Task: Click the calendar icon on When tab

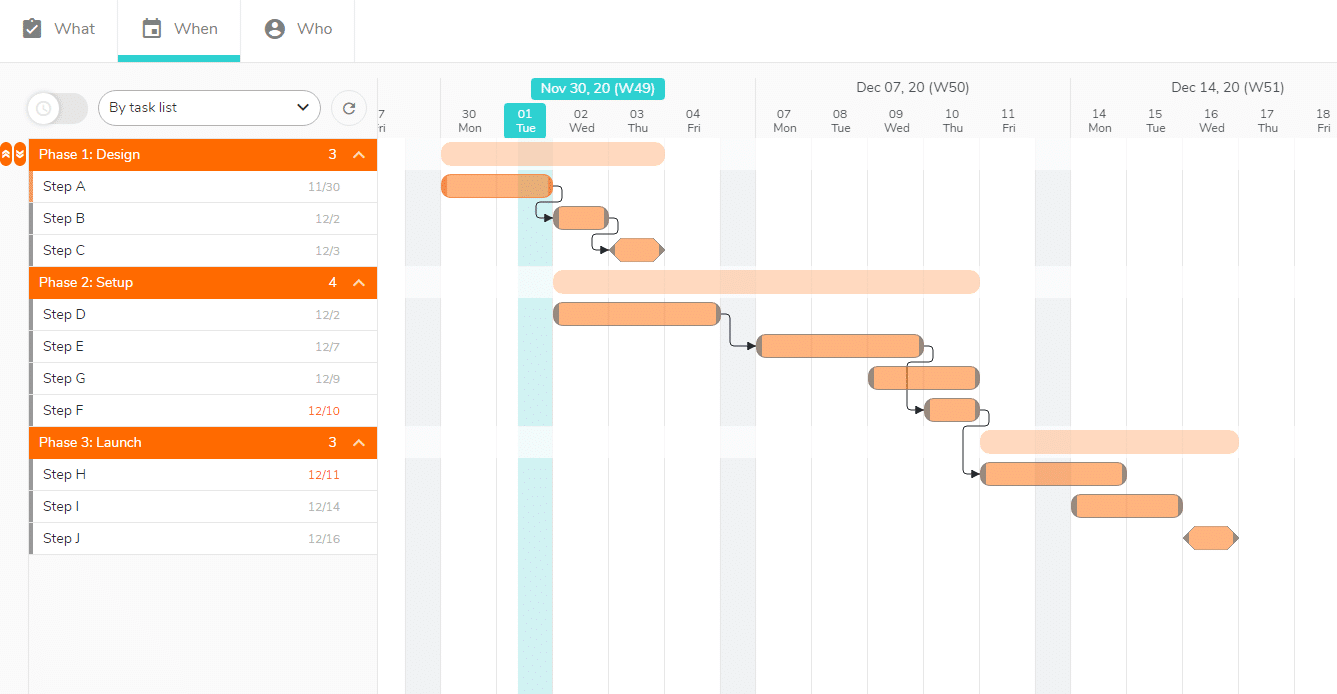Action: pos(152,28)
